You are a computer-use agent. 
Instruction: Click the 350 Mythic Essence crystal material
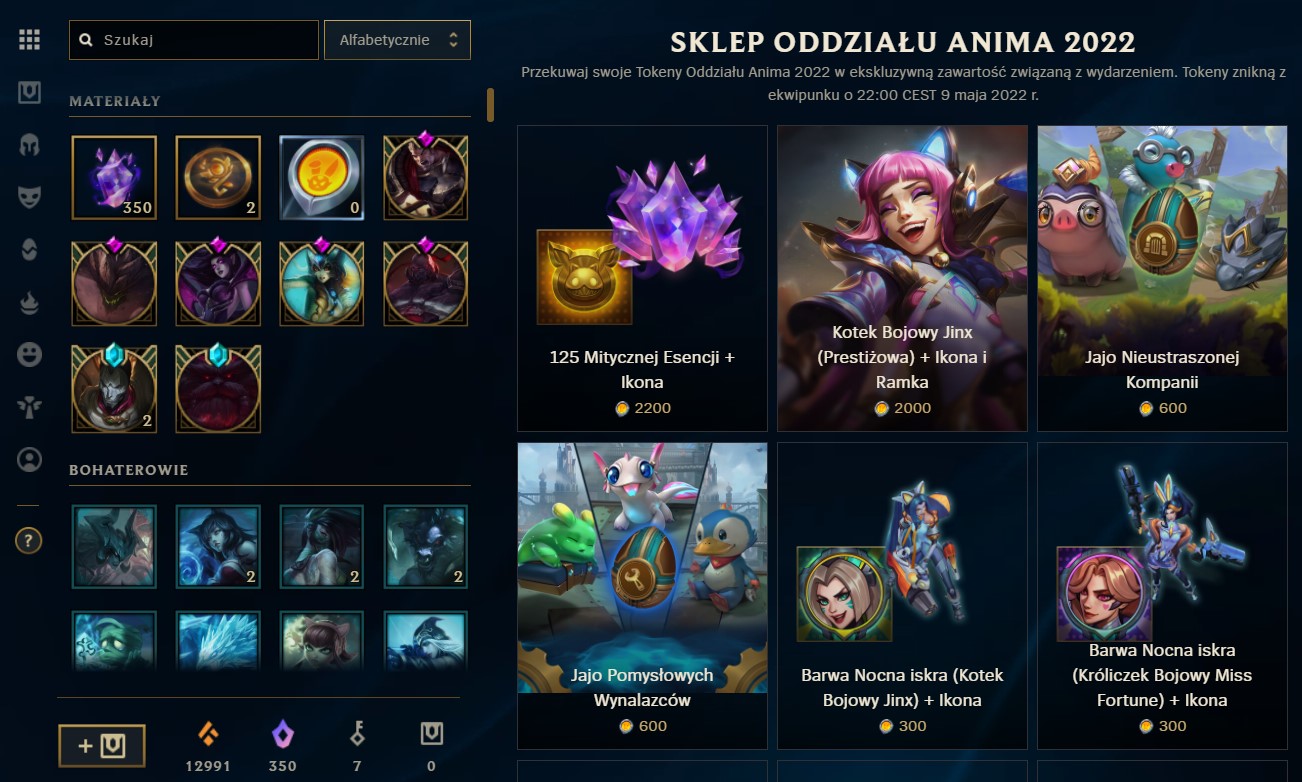[x=114, y=178]
